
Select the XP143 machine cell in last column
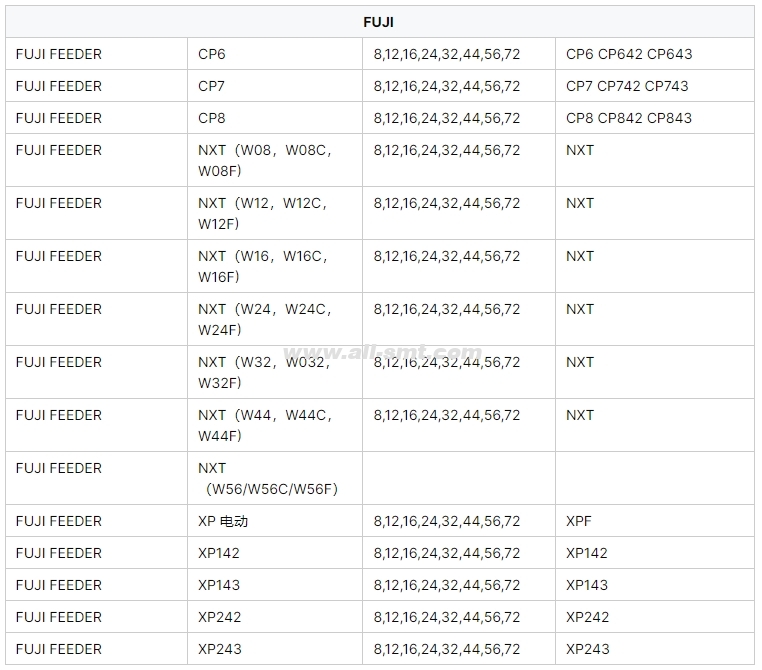(x=655, y=585)
